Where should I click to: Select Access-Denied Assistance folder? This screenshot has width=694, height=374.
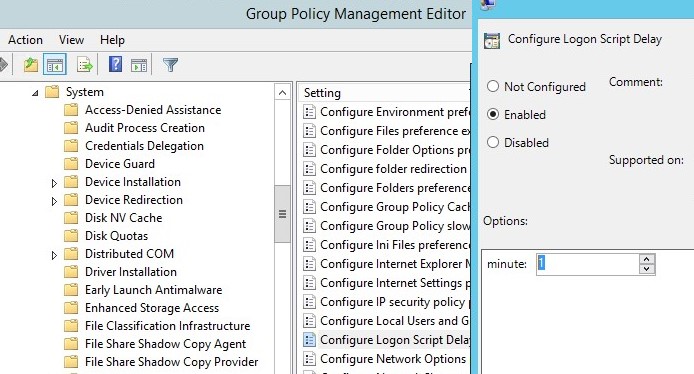(153, 110)
